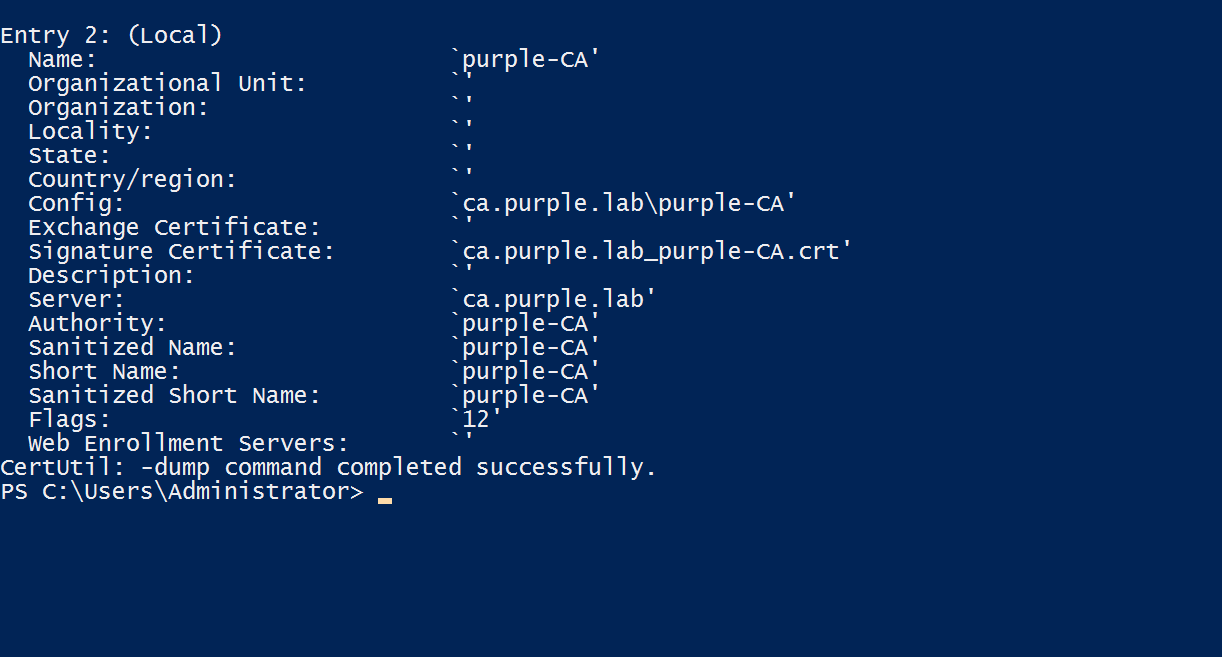Click the 'ca.purple.lab_purple-CA.crt' certificate filename
This screenshot has width=1222, height=657.
coord(651,252)
